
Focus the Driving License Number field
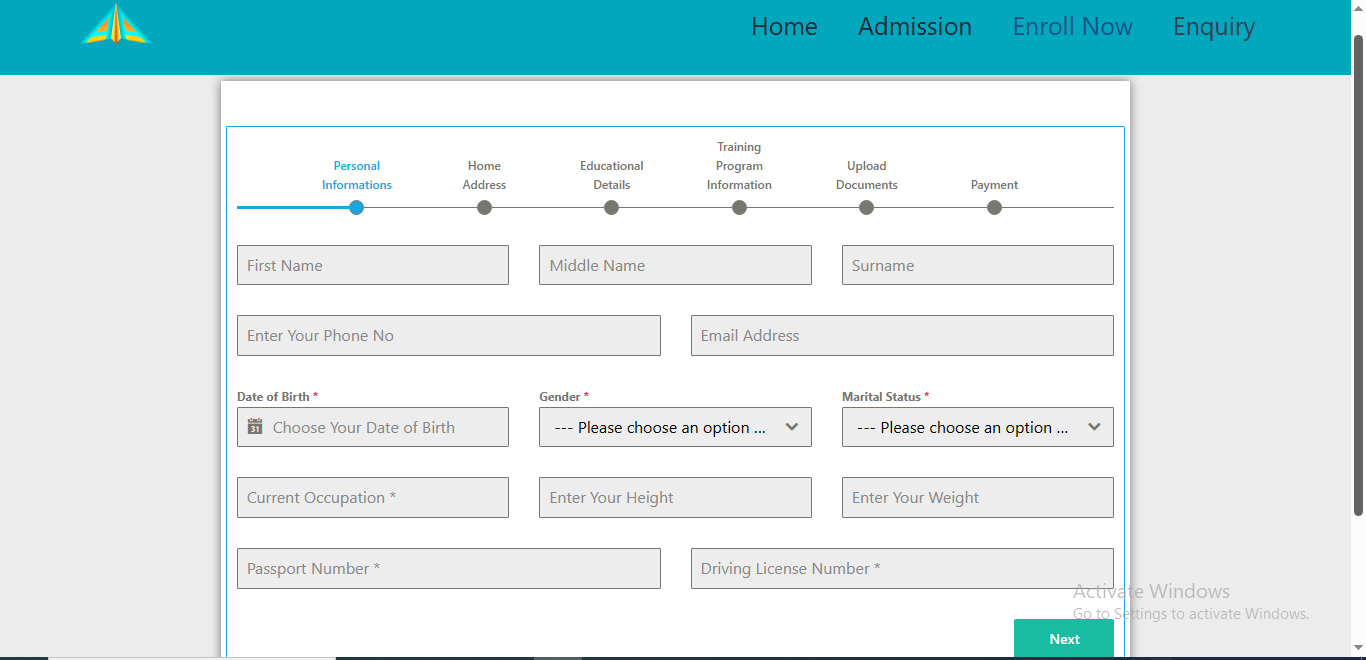click(x=902, y=568)
